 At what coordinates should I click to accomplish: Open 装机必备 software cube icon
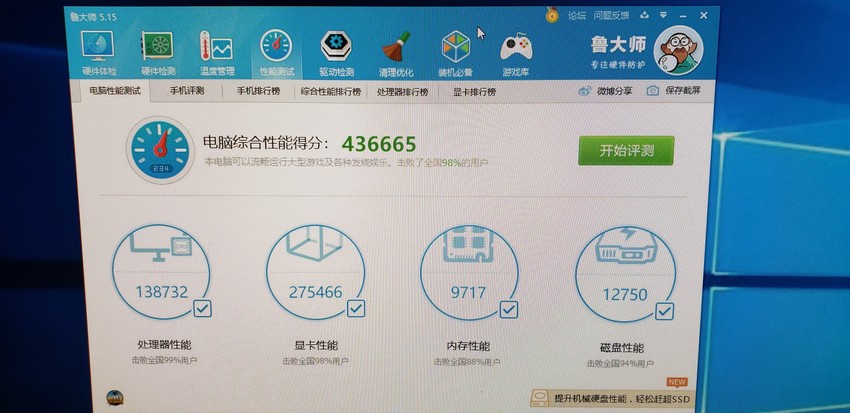pyautogui.click(x=455, y=54)
